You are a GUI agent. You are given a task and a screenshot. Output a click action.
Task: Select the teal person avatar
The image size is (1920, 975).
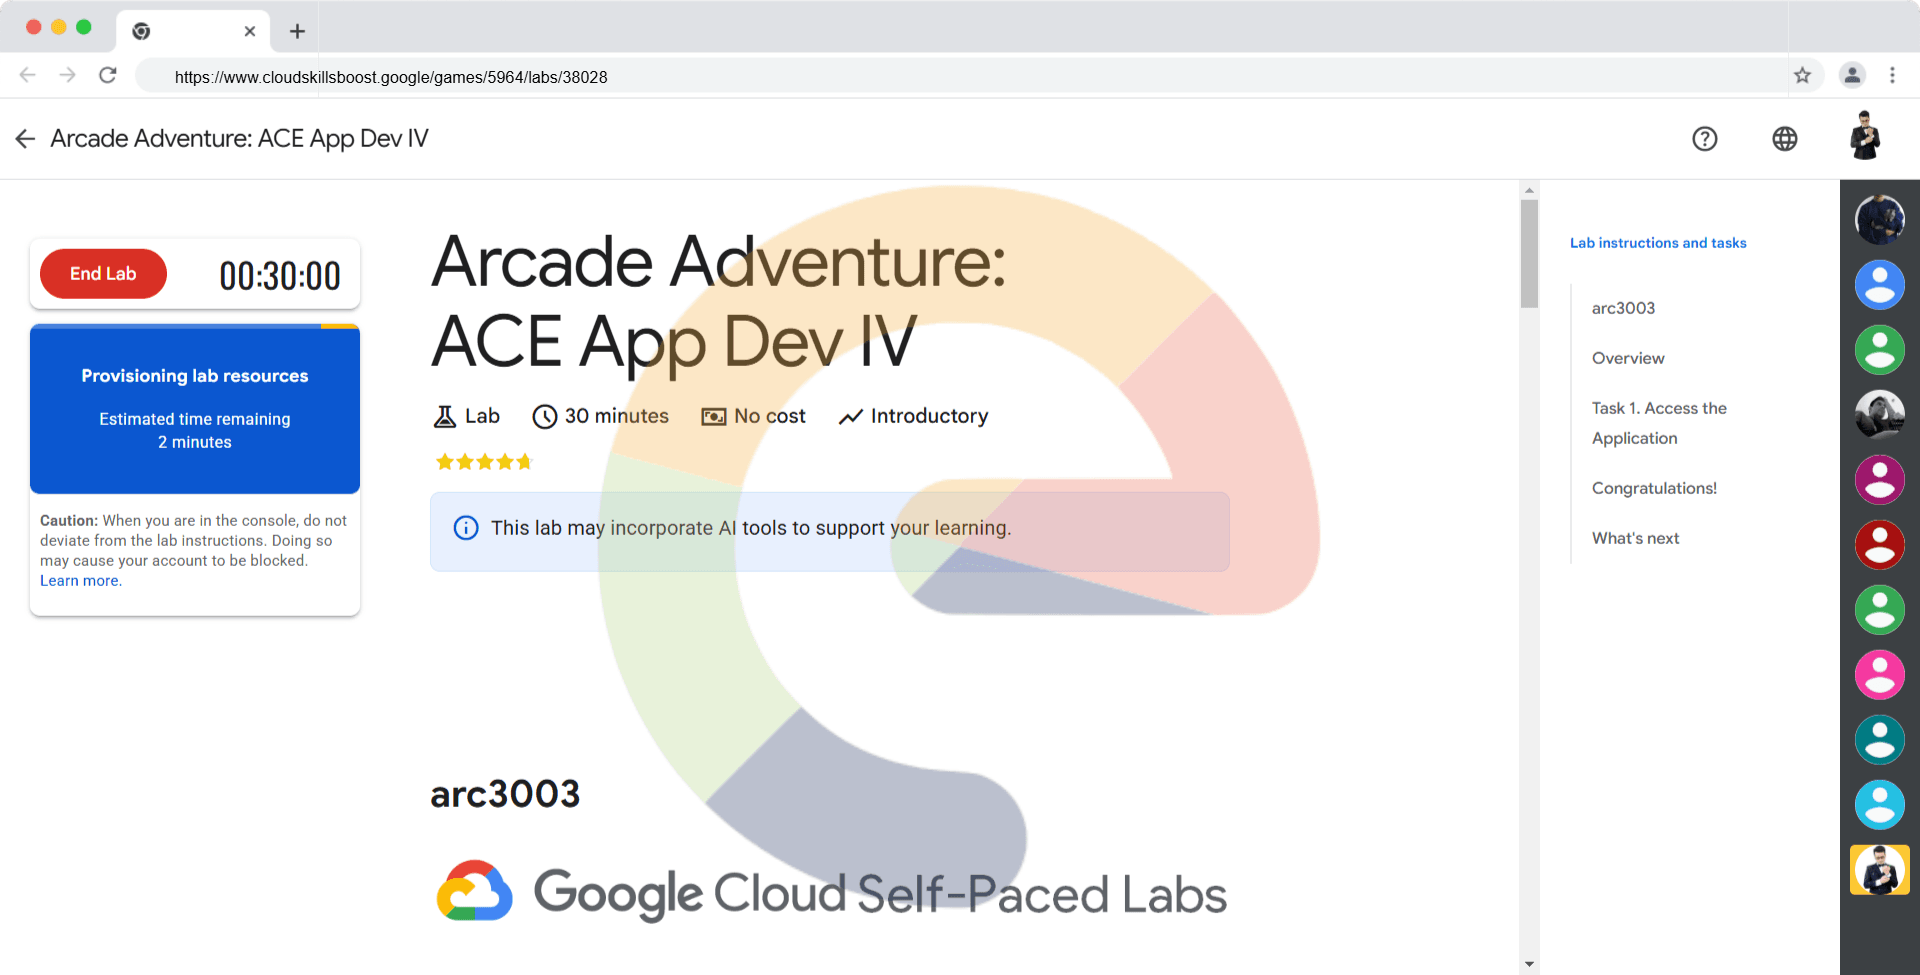(1880, 740)
